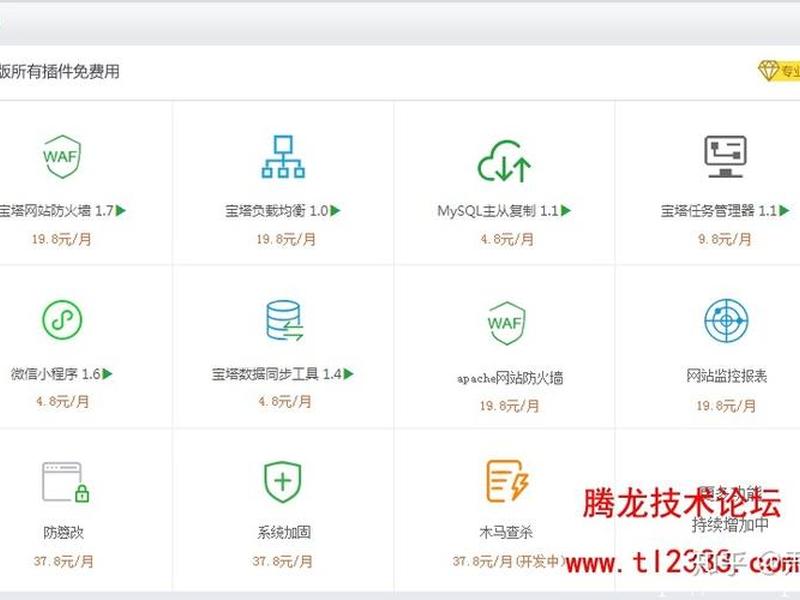Click the 系统加固 price 37.8元/月
The image size is (800, 600).
click(282, 561)
